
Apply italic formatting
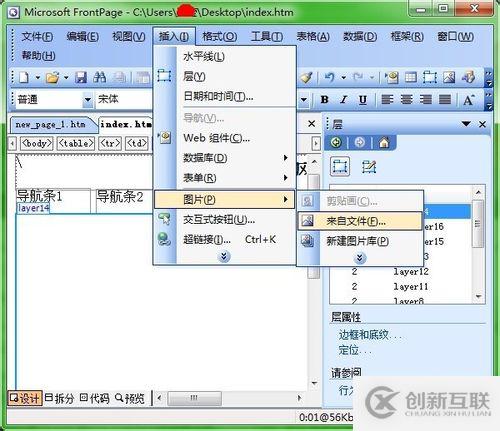(343, 100)
